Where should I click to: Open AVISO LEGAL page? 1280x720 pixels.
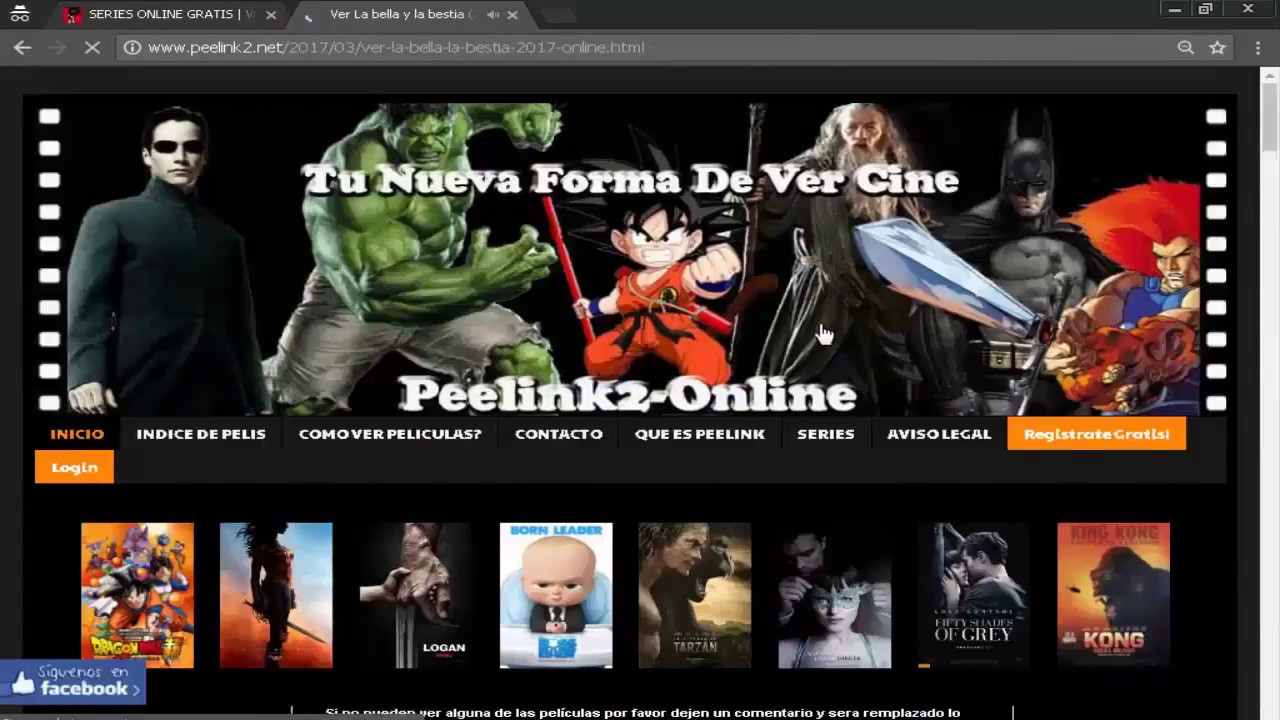(939, 434)
